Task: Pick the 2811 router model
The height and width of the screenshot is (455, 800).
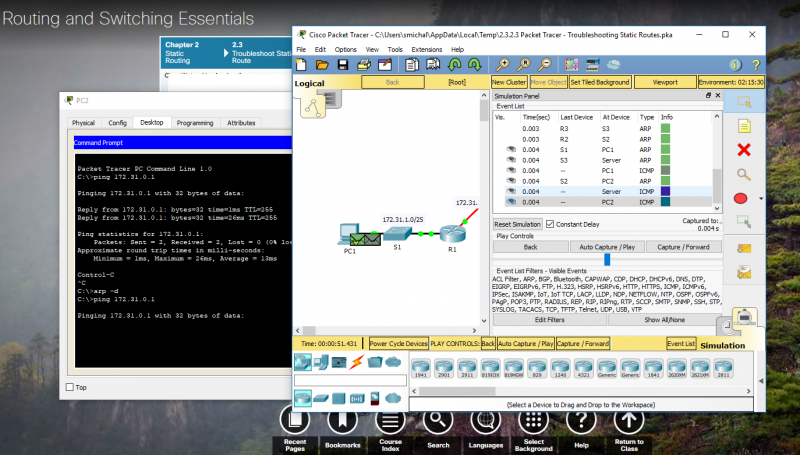Action: pyautogui.click(x=723, y=368)
